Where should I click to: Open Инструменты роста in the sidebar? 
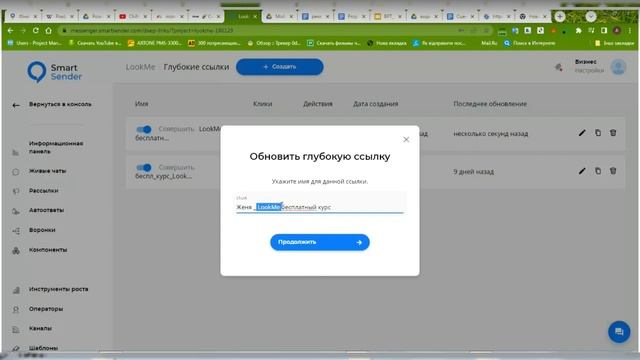58,289
